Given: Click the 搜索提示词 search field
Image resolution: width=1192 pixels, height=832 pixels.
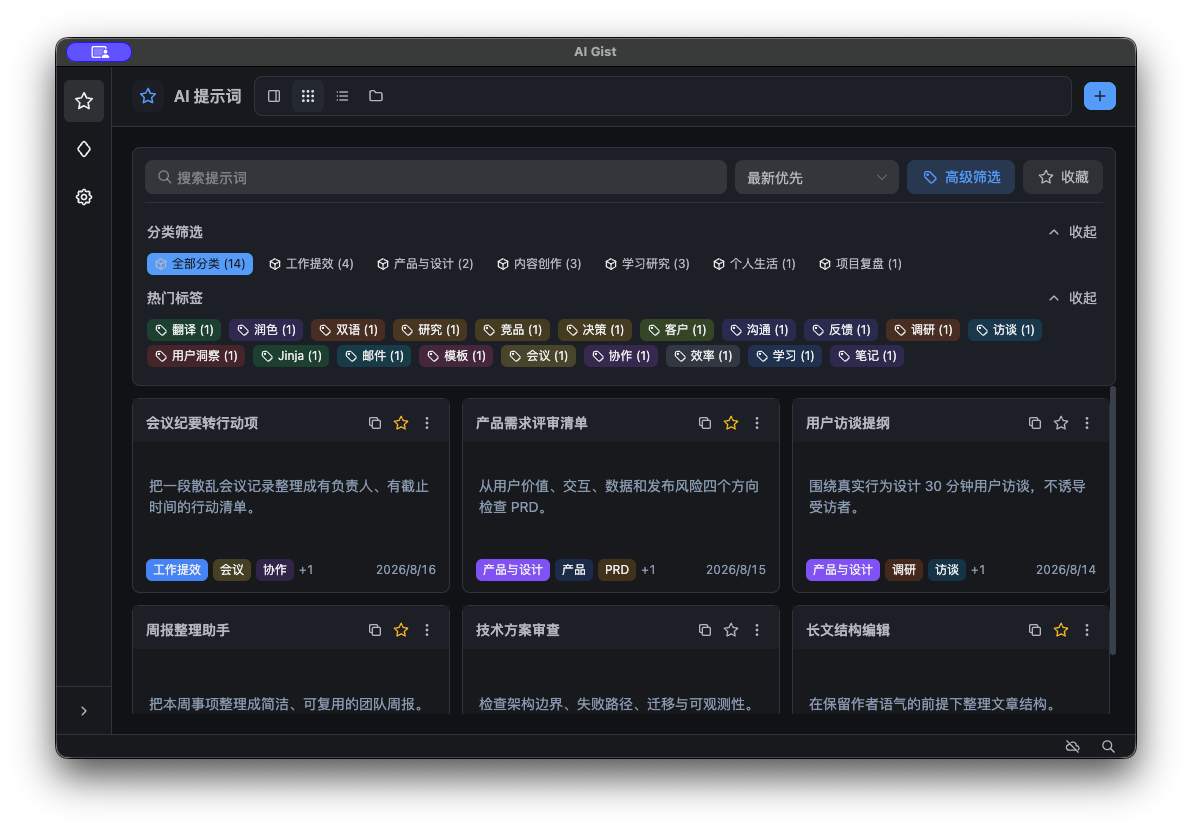Looking at the screenshot, I should coord(436,177).
